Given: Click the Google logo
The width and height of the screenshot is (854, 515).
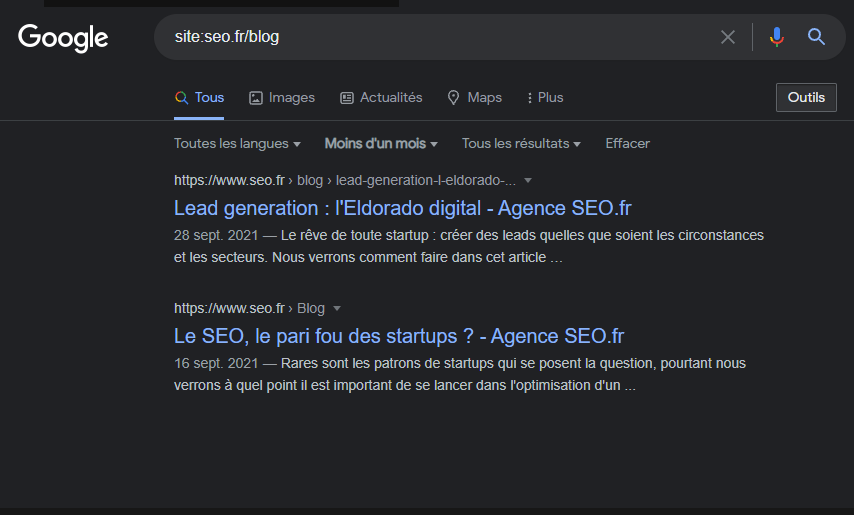Looking at the screenshot, I should coord(63,38).
